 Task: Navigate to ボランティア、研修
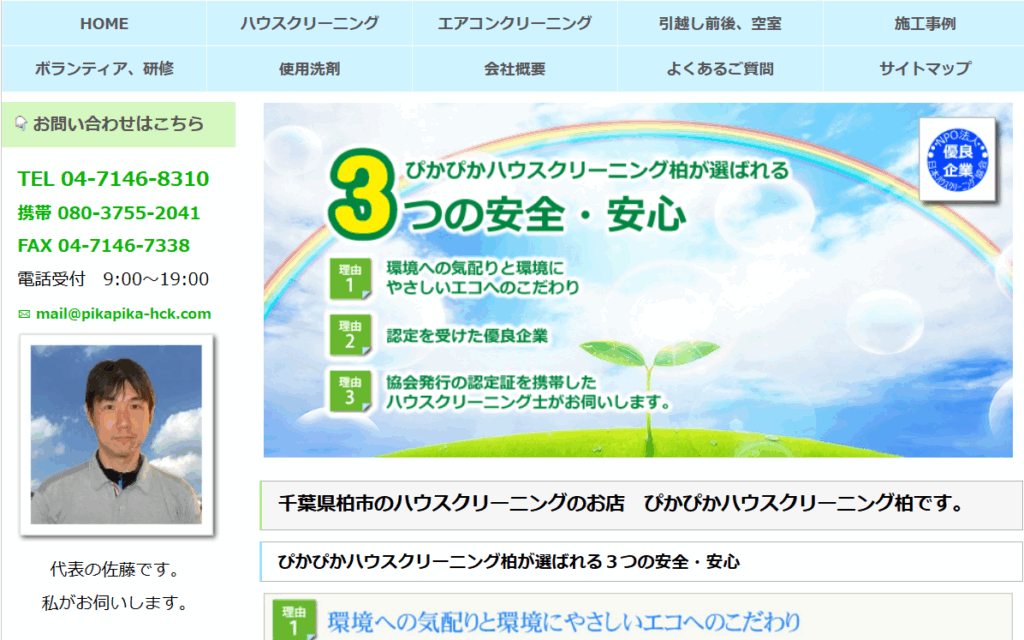(x=104, y=69)
